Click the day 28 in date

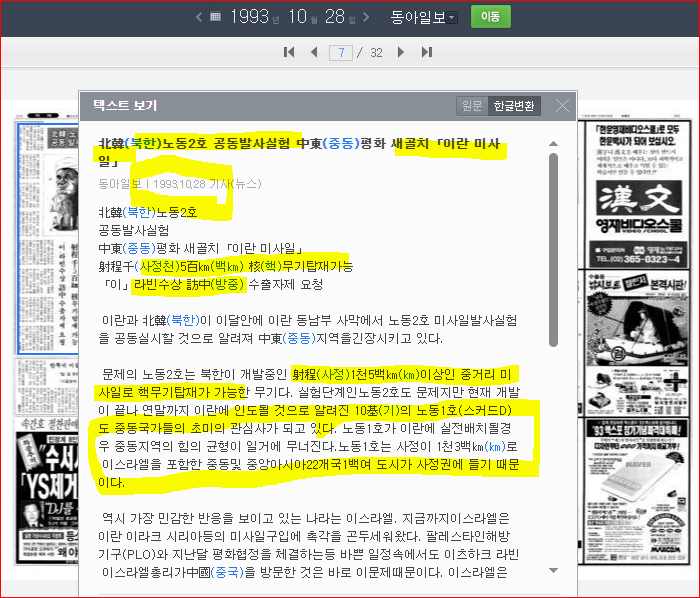pos(335,17)
